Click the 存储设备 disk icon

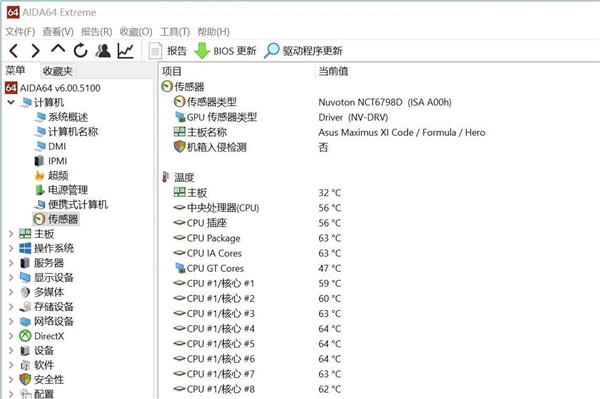click(x=25, y=306)
